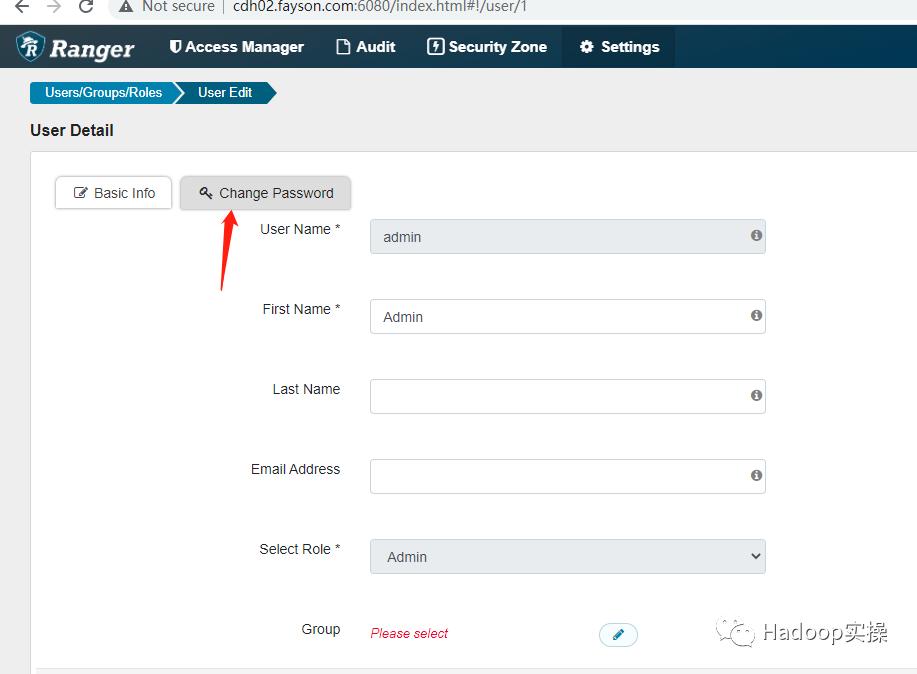This screenshot has height=674, width=917.
Task: Click the browser forward arrow
Action: (x=54, y=6)
